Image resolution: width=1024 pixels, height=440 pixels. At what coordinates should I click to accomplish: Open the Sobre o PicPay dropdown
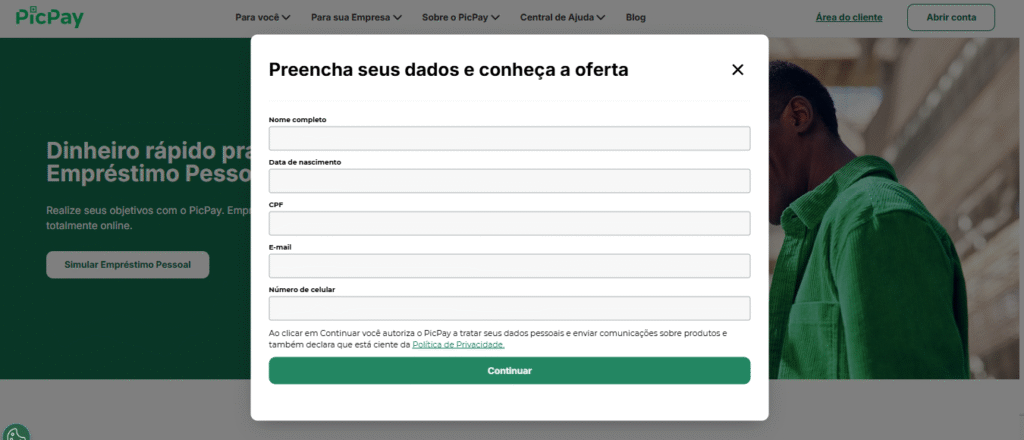pos(460,17)
